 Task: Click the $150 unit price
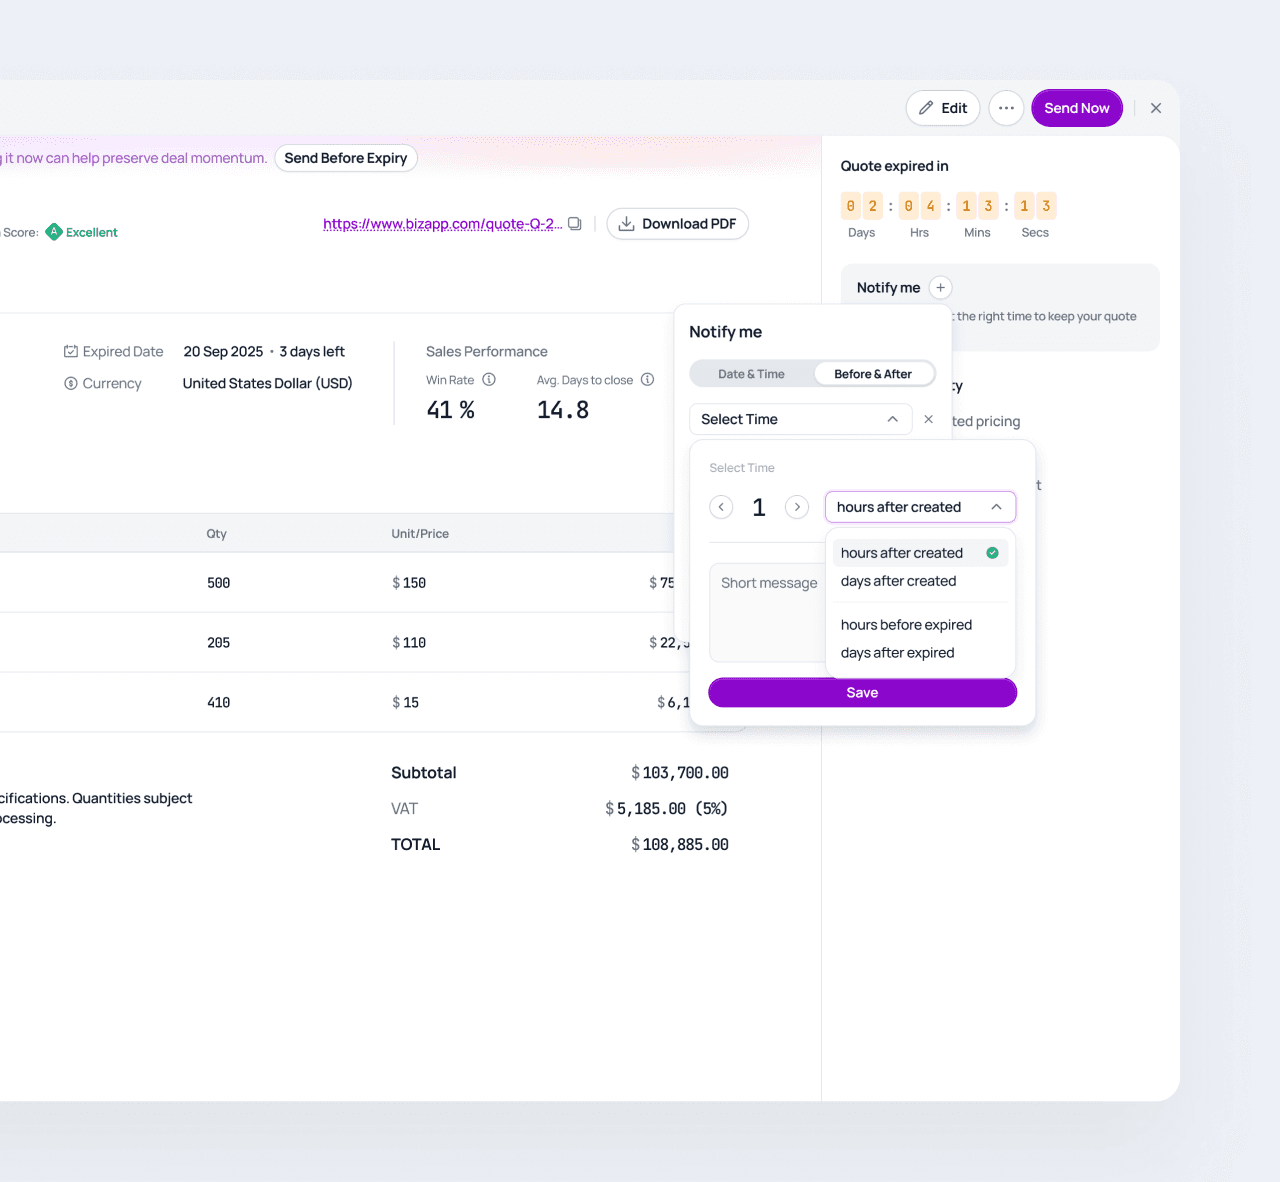(x=409, y=583)
